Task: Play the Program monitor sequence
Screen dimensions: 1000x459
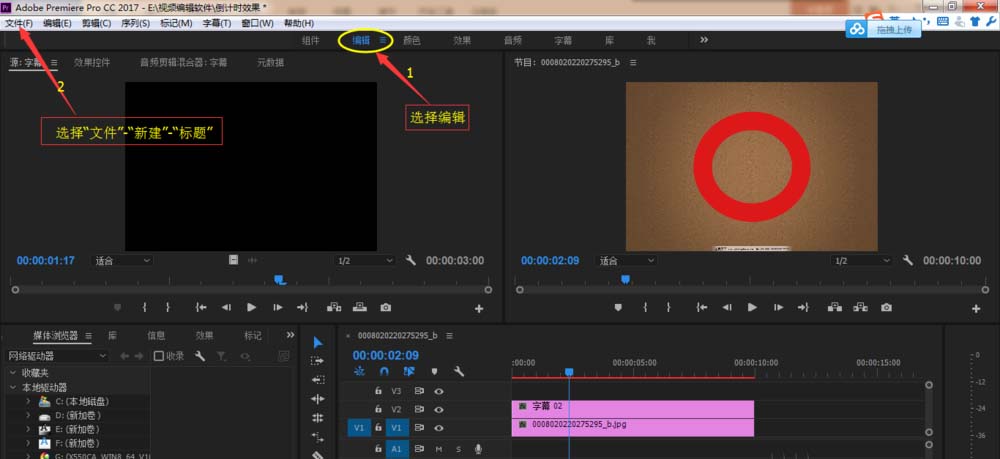Action: [x=753, y=307]
